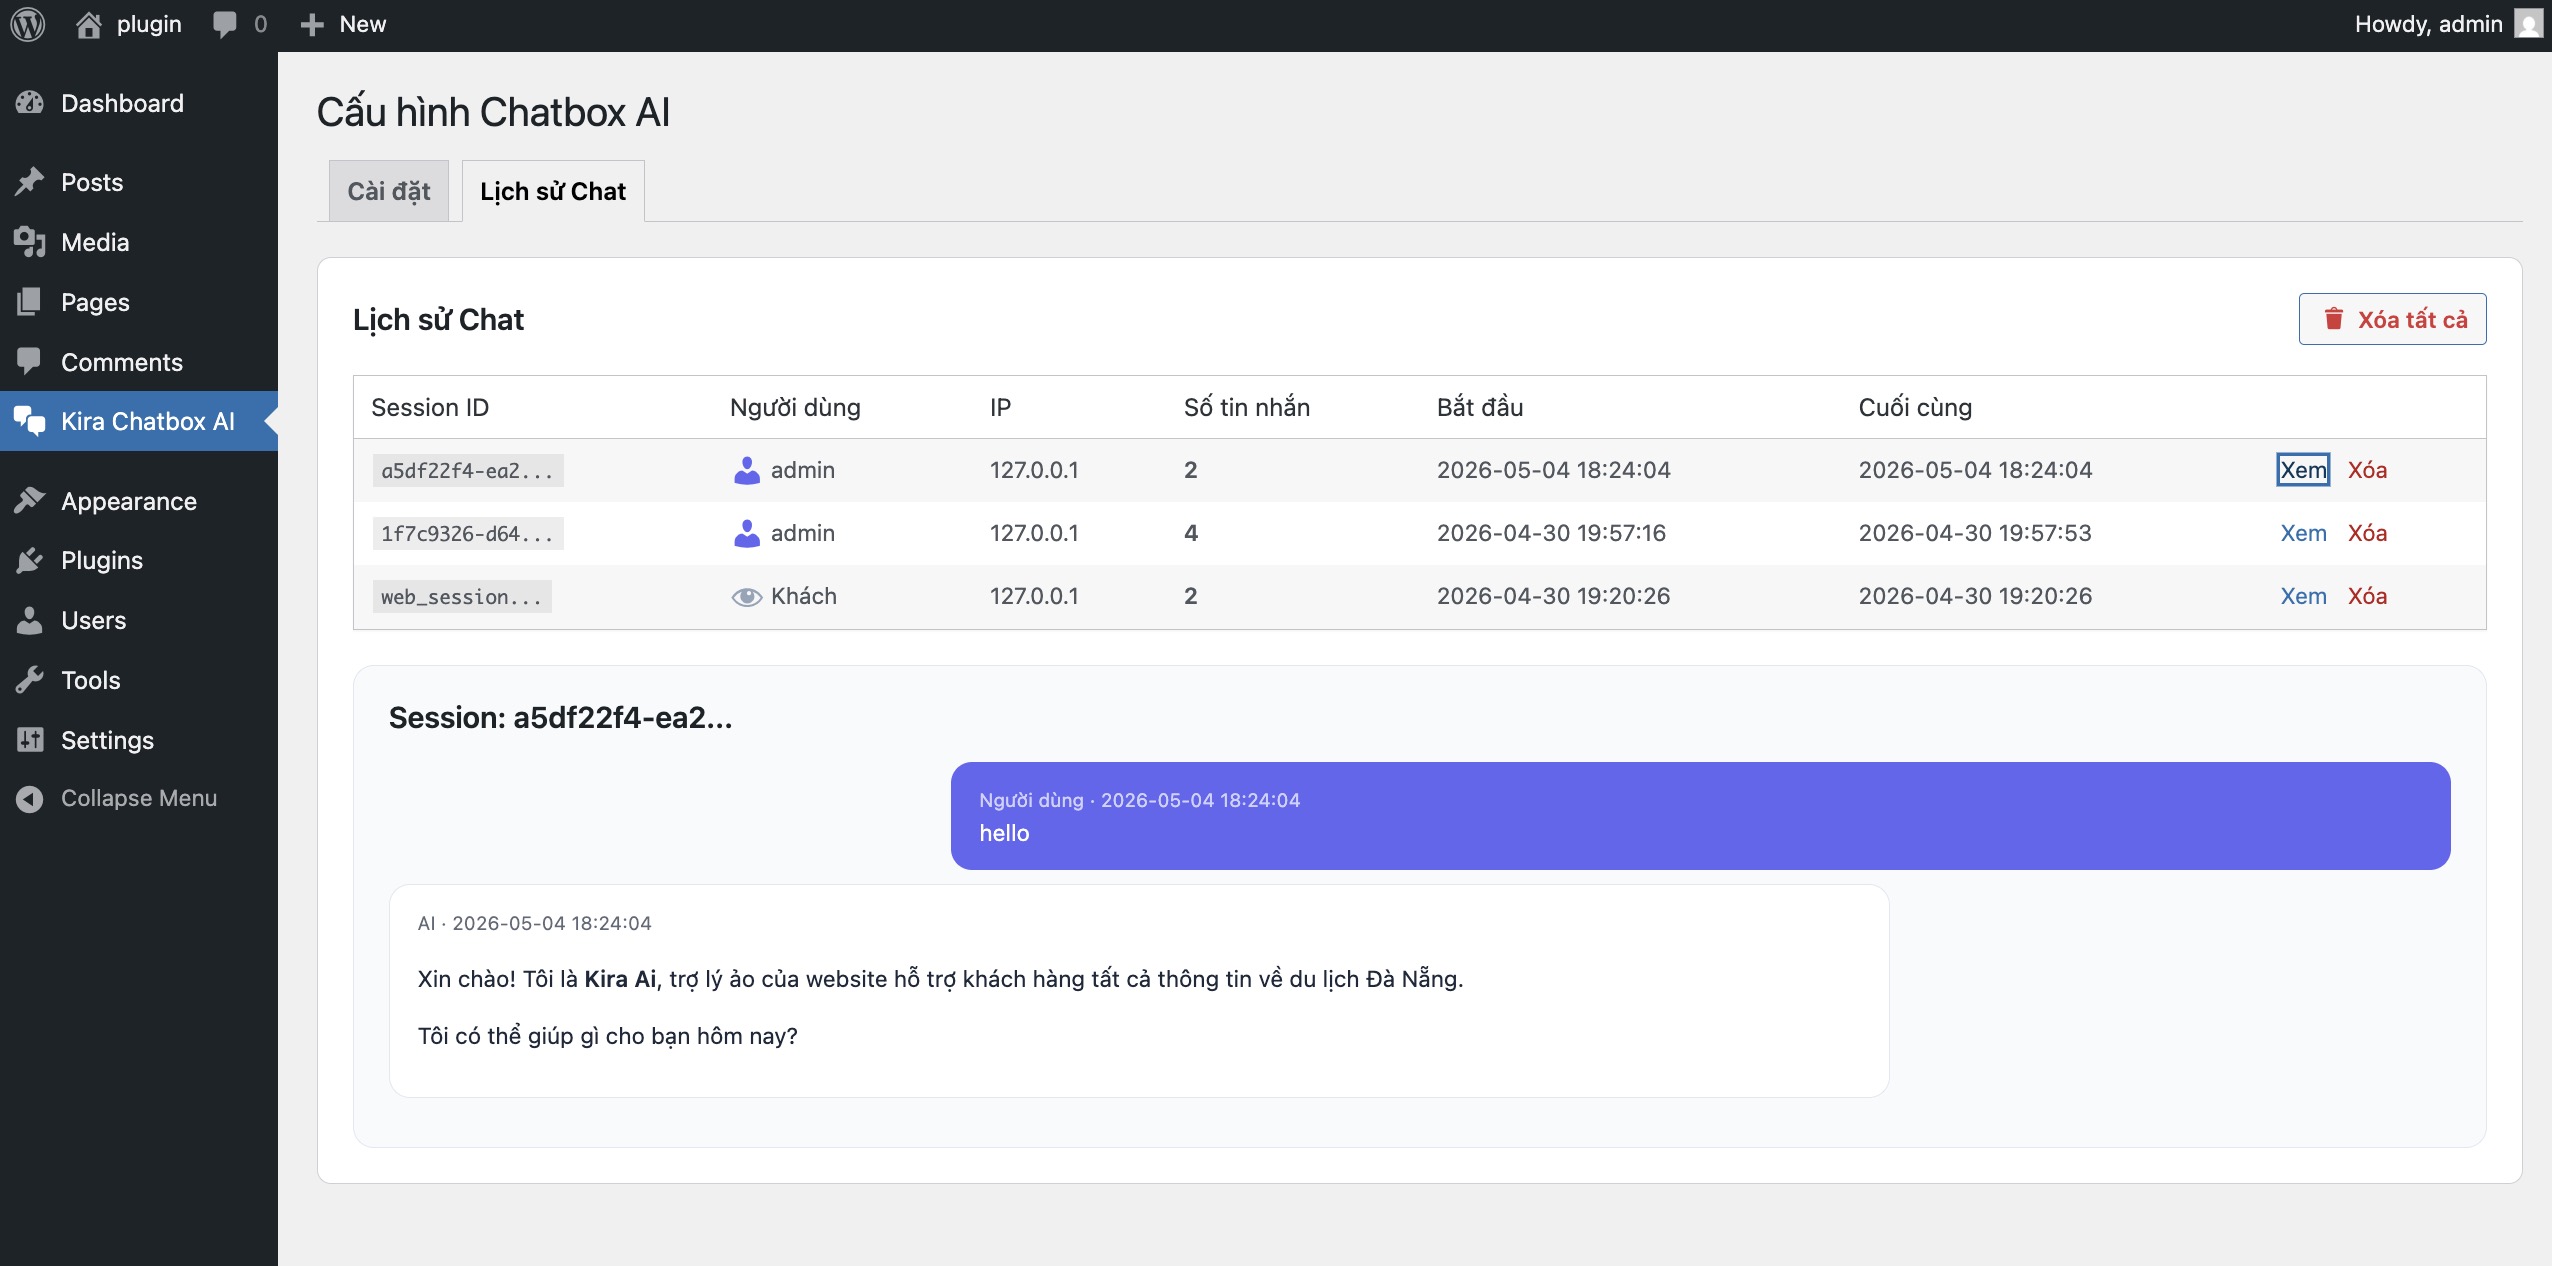
Task: Click the WordPress logo icon
Action: pyautogui.click(x=28, y=24)
